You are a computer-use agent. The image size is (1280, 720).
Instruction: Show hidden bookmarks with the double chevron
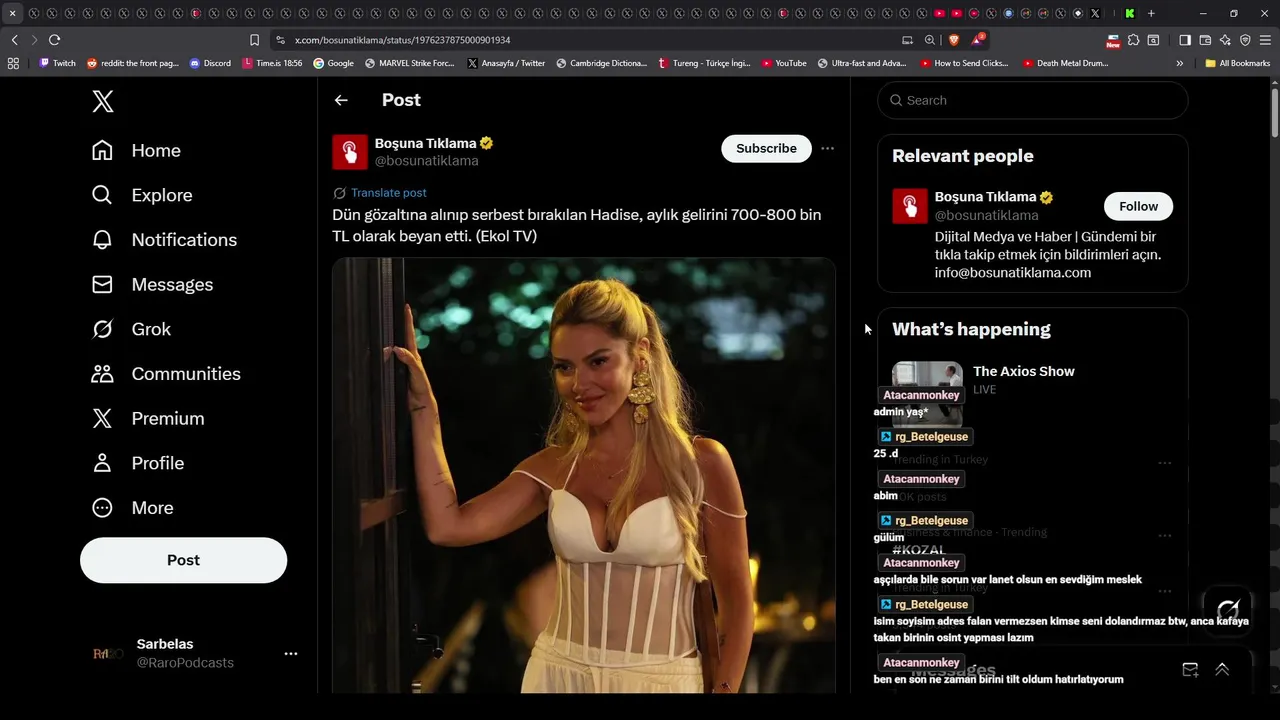click(x=1180, y=63)
